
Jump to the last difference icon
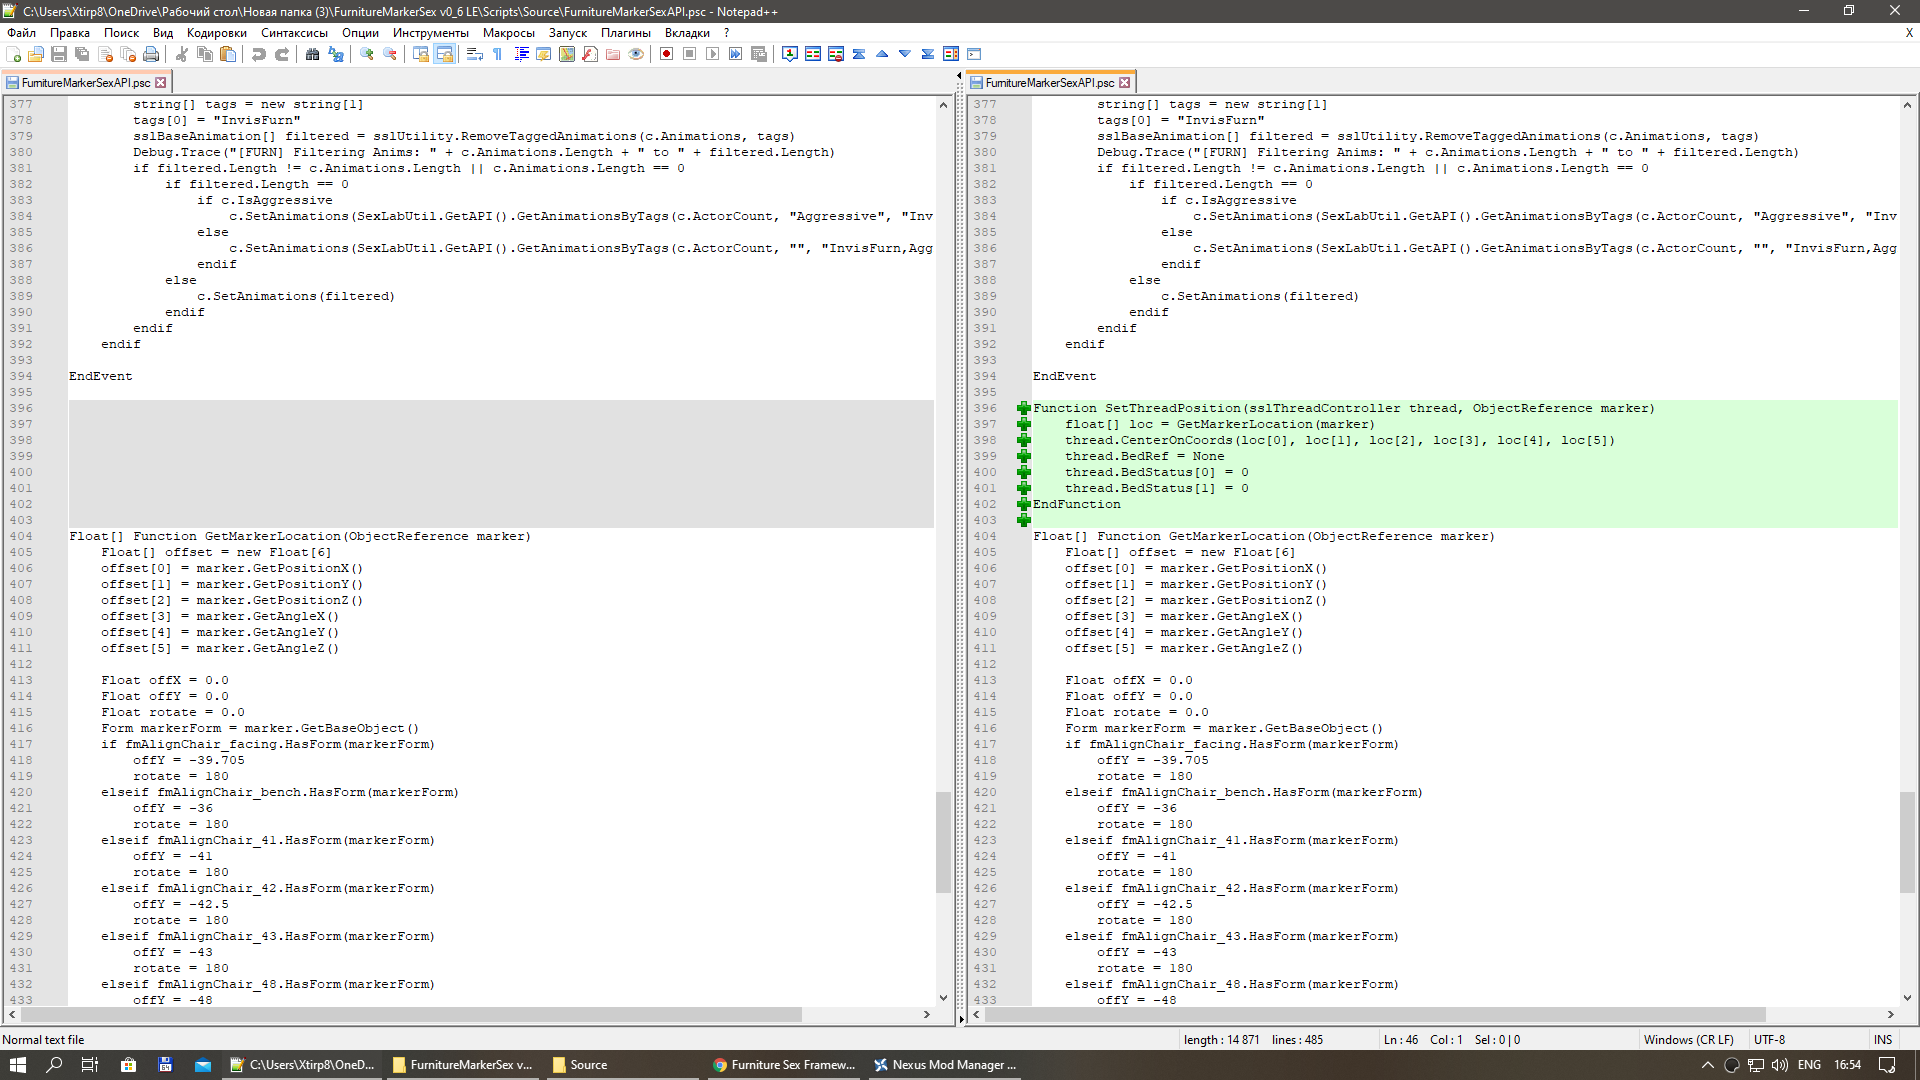tap(928, 54)
